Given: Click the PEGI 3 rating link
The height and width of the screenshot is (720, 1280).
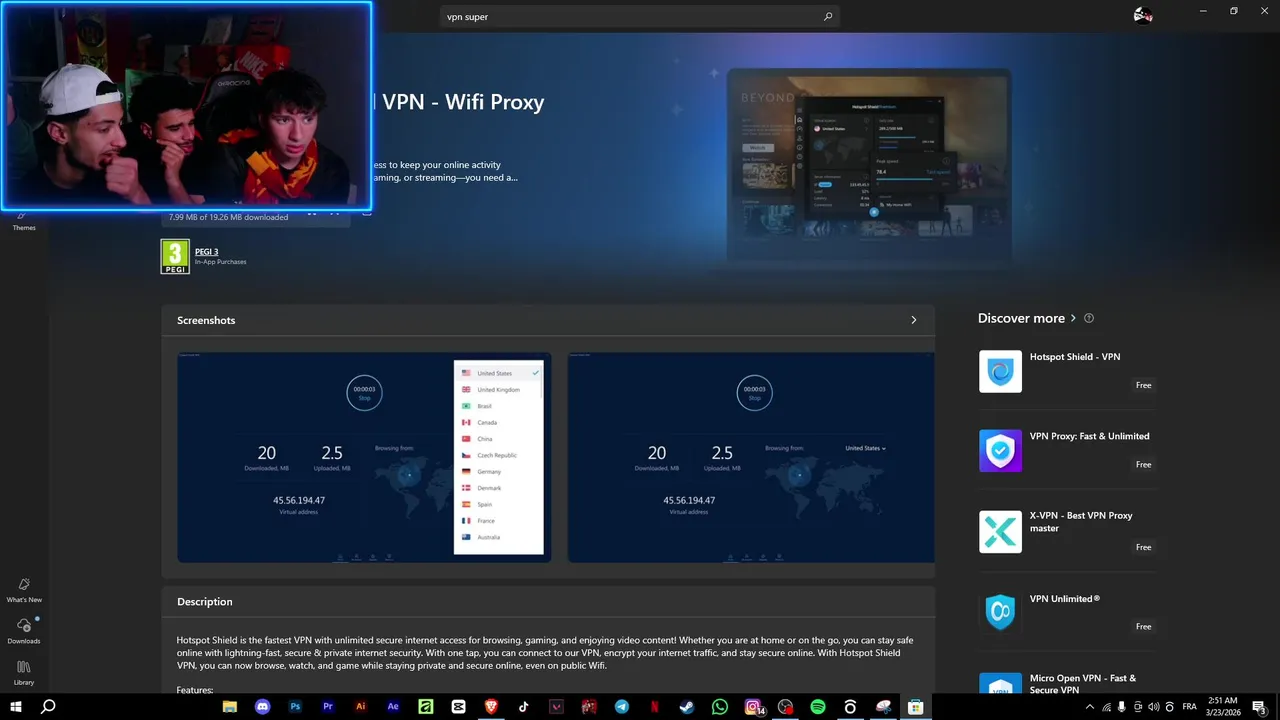Looking at the screenshot, I should click(206, 252).
